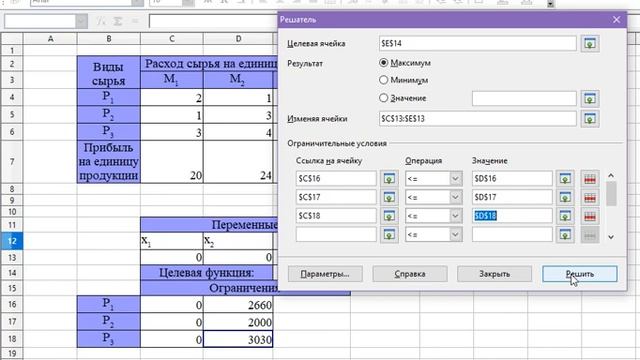Click shrink button beside $C$17 reference
Viewport: 640px width, 360px height.
click(x=389, y=198)
